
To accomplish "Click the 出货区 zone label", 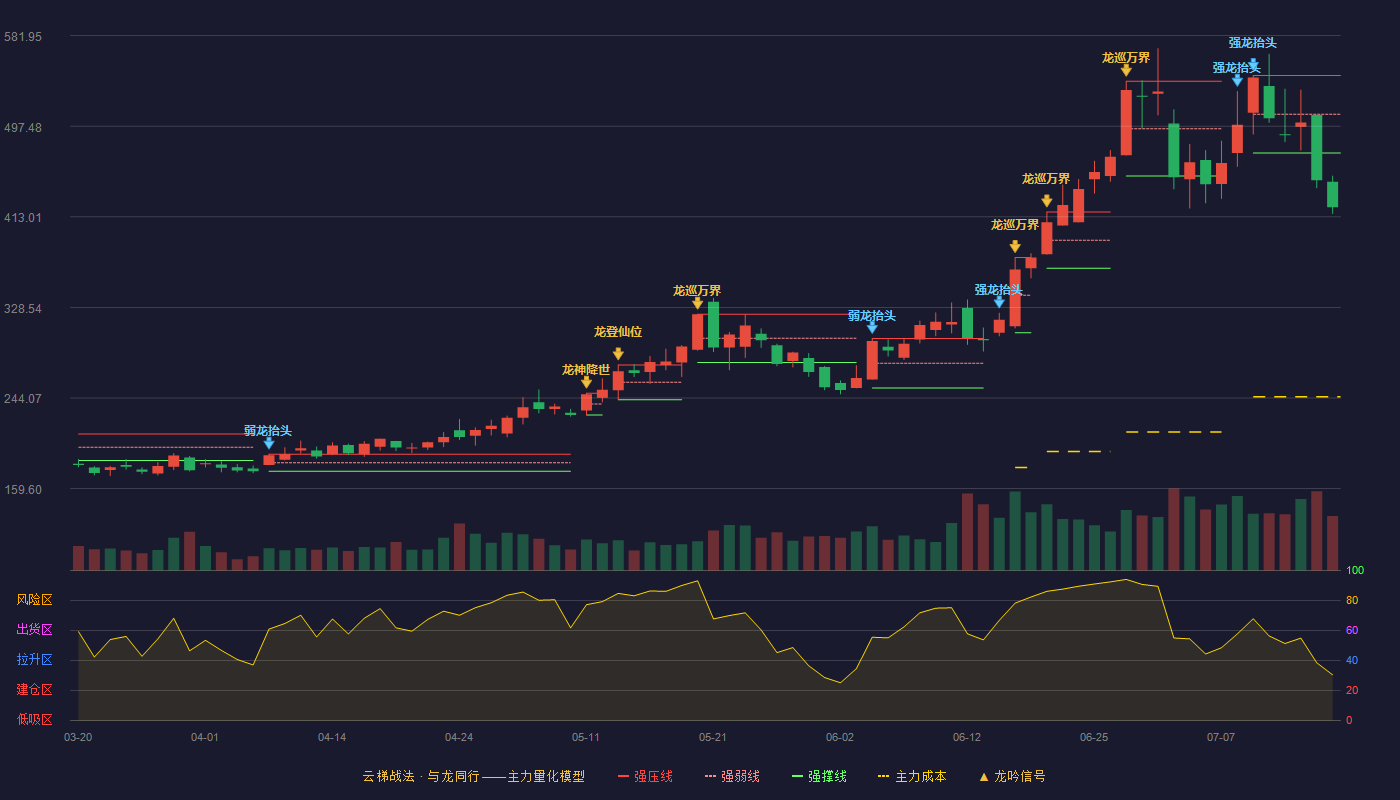I will pos(35,630).
